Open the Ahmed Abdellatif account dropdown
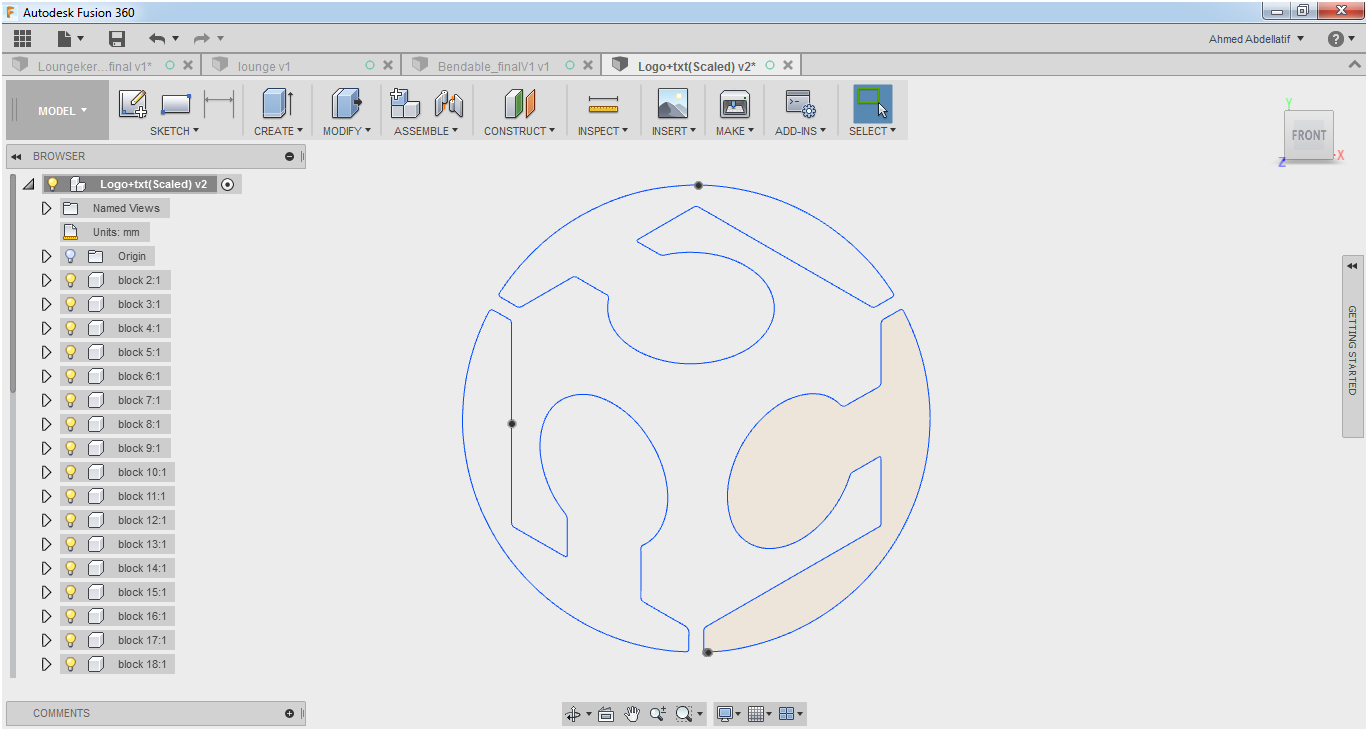This screenshot has width=1366, height=729. (x=1256, y=39)
